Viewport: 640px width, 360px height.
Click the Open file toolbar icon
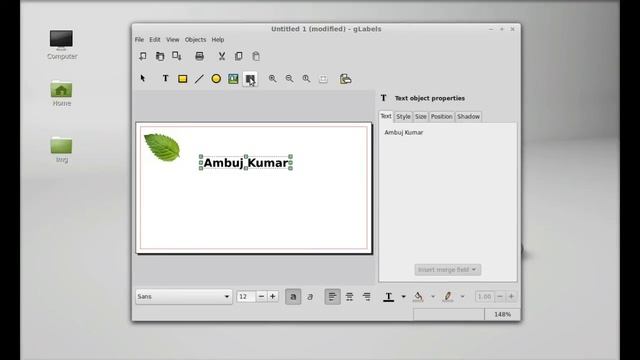160,56
